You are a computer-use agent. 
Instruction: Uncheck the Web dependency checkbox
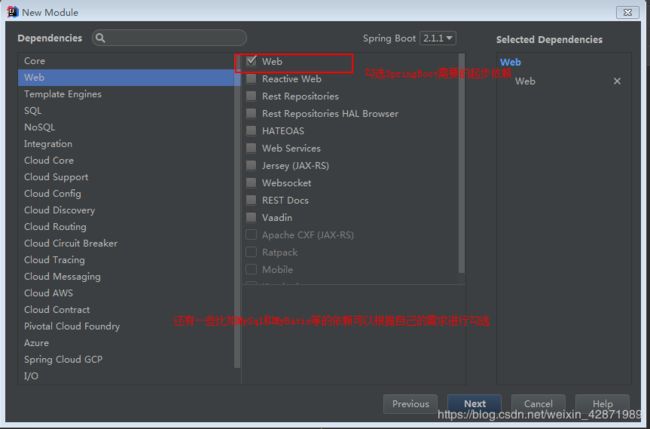pos(251,61)
